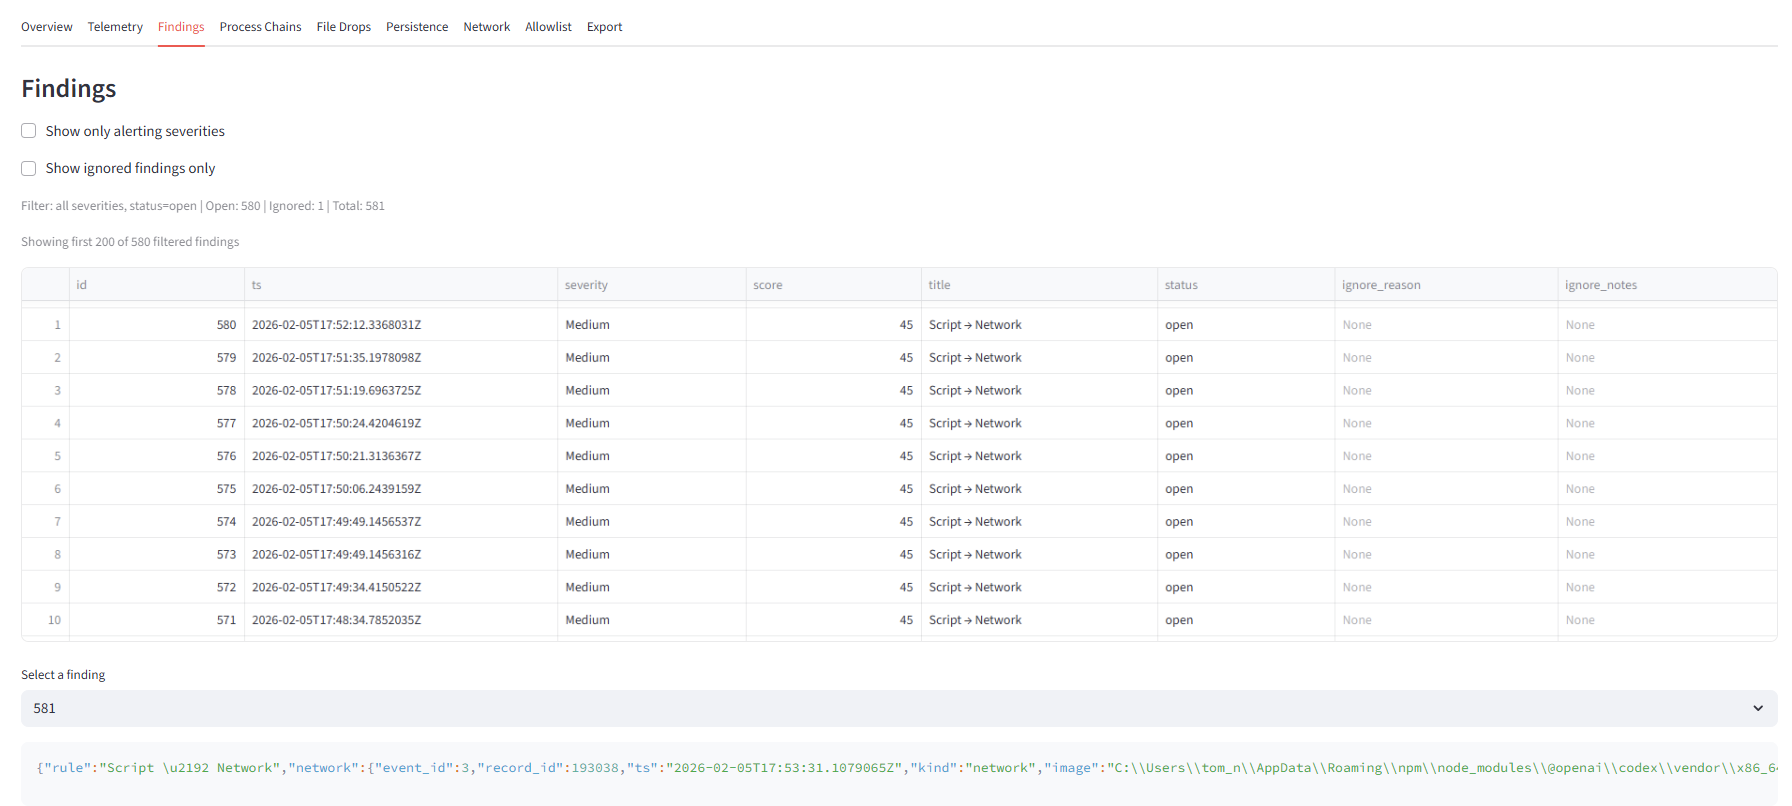Click the JSON rule details code block

tap(900, 768)
